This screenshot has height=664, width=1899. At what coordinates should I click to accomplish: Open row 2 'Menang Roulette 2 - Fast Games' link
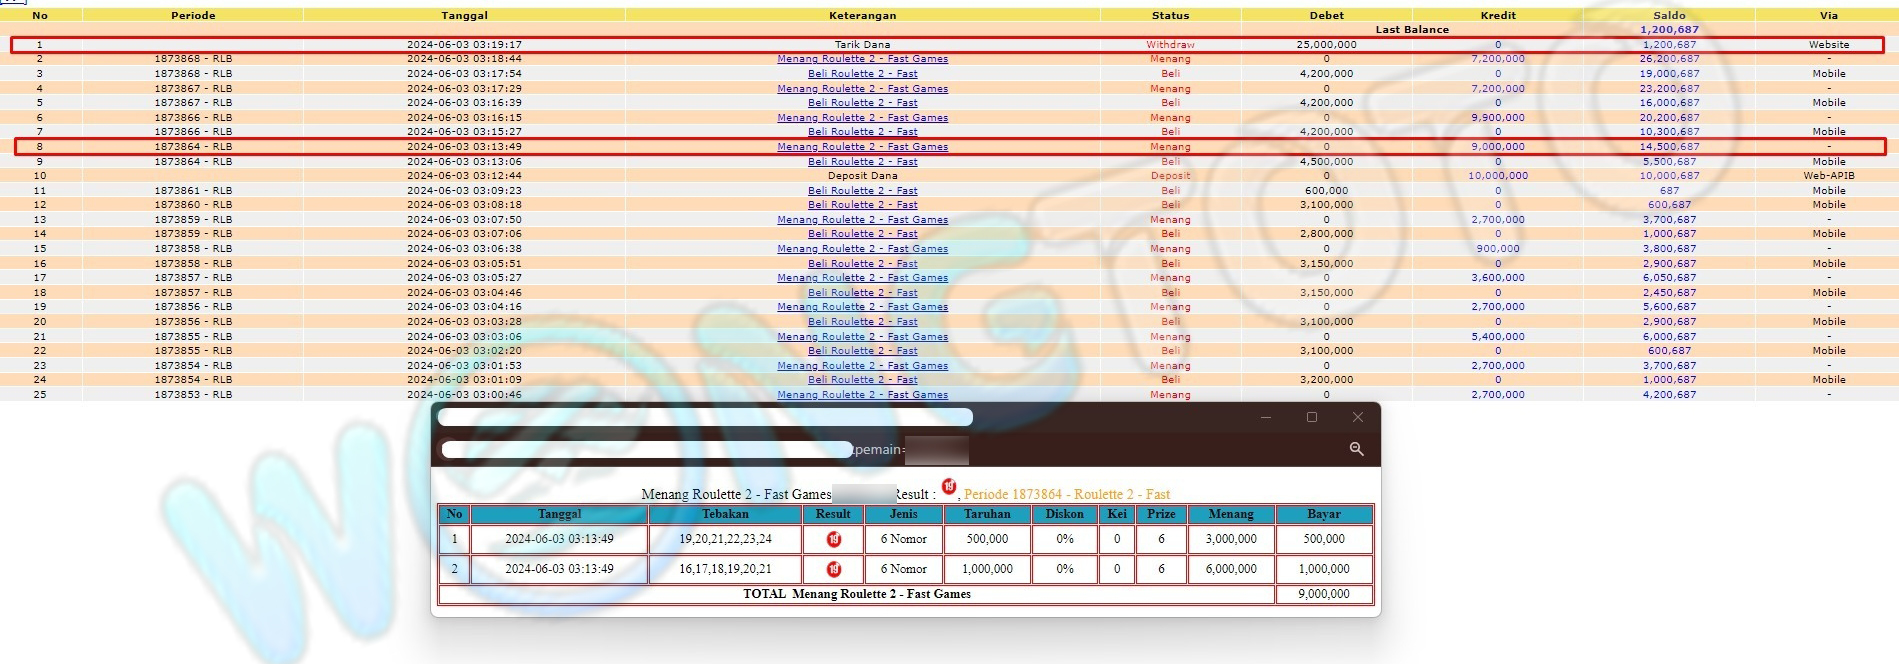click(862, 59)
